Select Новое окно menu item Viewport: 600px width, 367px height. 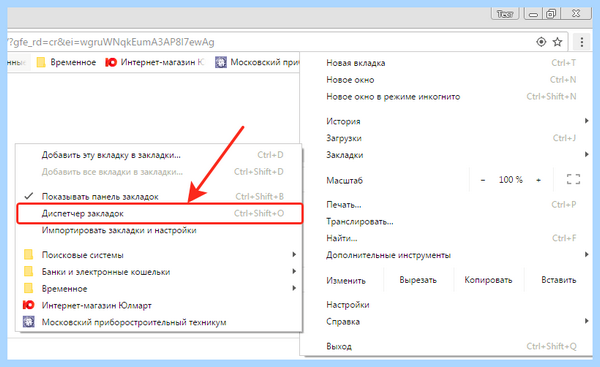pos(447,80)
